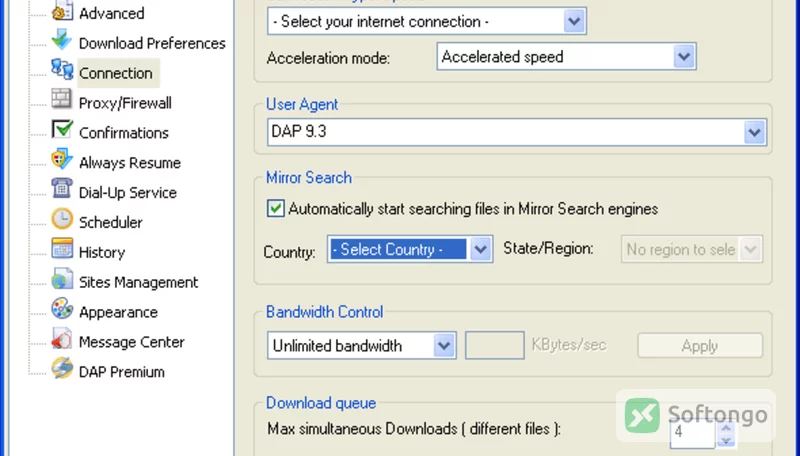Click the Appearance palette icon
Screen dimensions: 800x456
62,309
